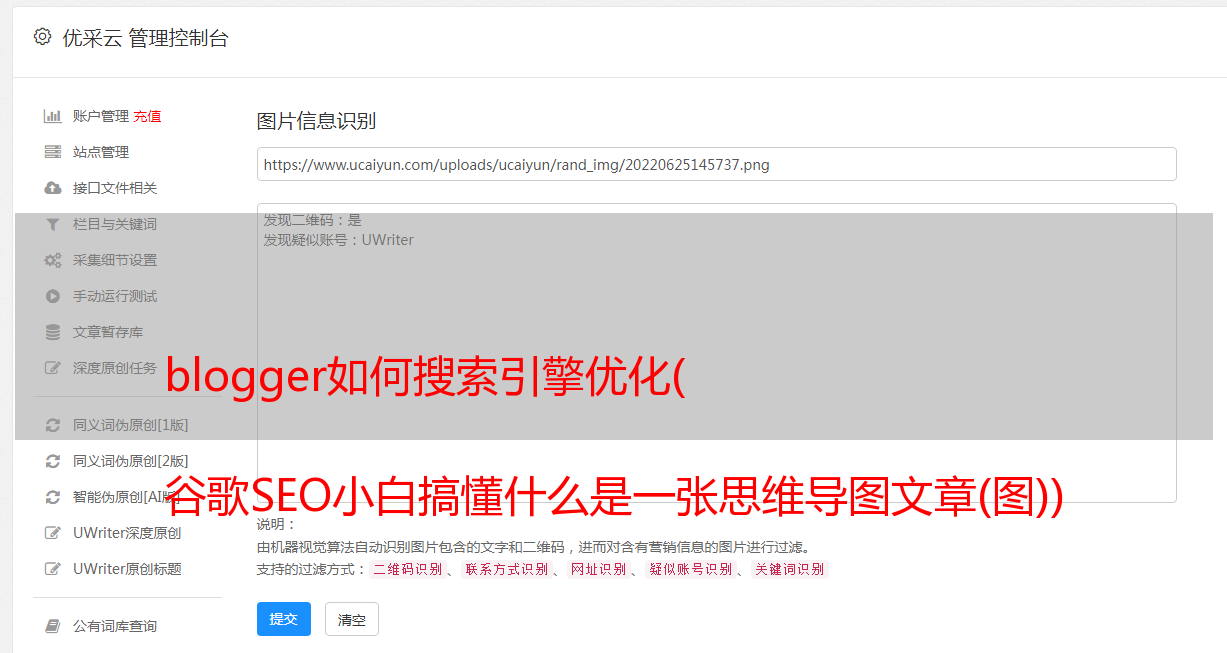Go to UWriter深度原创
1227x653 pixels.
point(127,533)
